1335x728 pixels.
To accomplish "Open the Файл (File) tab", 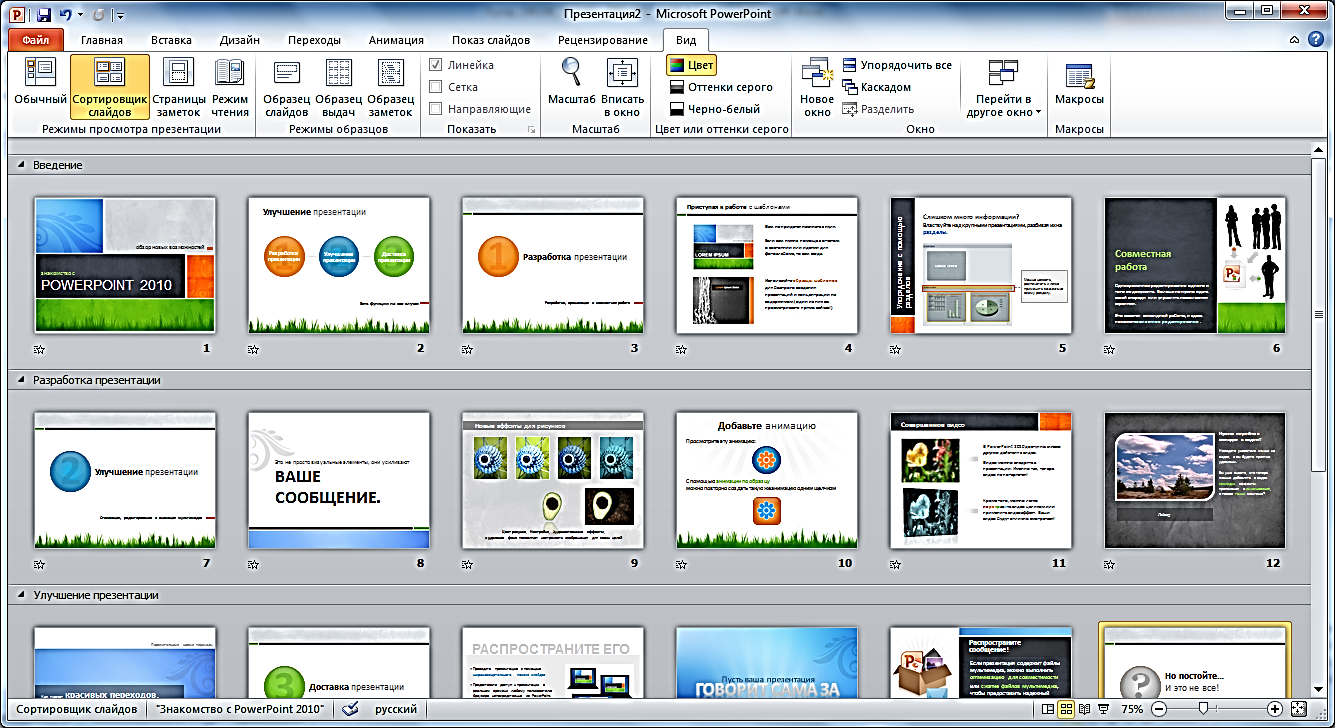I will [x=36, y=40].
